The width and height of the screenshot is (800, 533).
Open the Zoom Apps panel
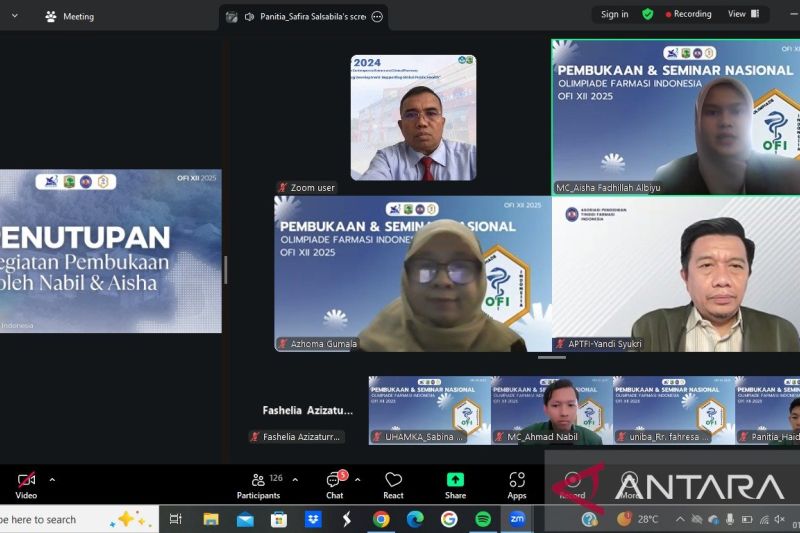[517, 485]
